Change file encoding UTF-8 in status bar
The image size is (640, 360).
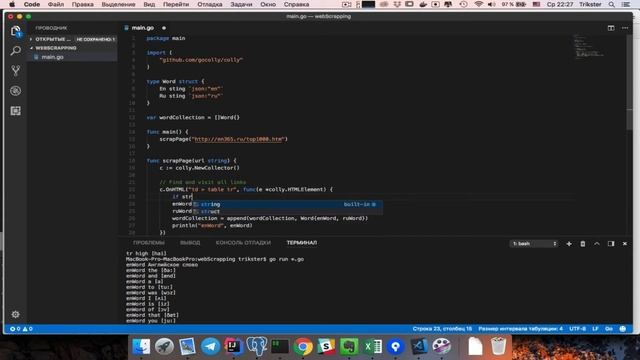click(x=578, y=329)
